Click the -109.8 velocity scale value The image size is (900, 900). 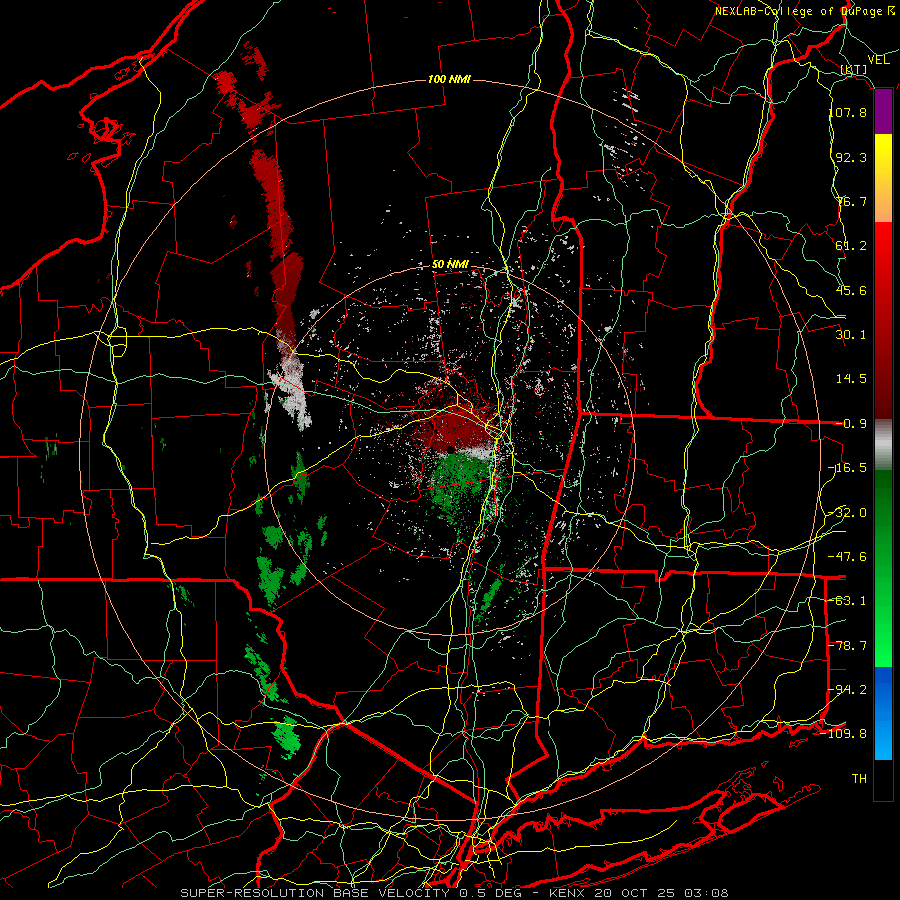[844, 734]
